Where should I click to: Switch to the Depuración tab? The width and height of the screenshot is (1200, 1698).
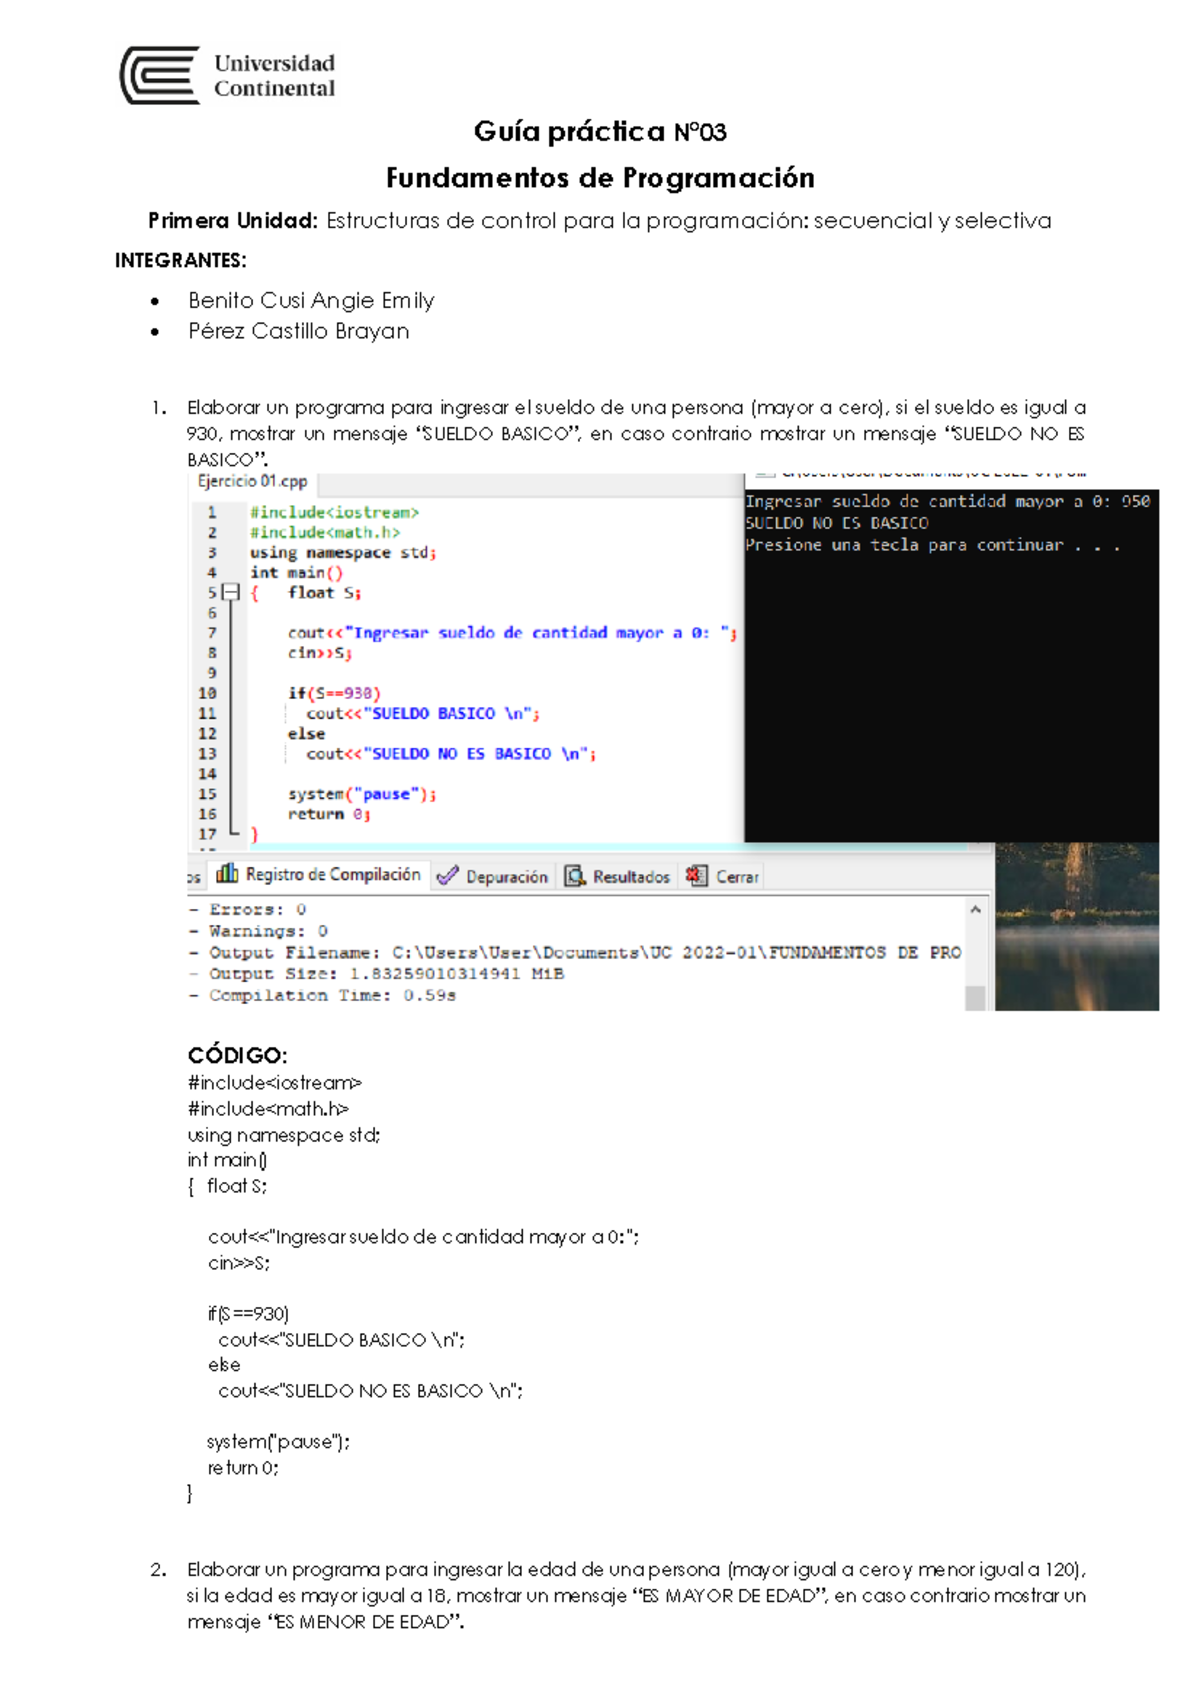[x=506, y=877]
